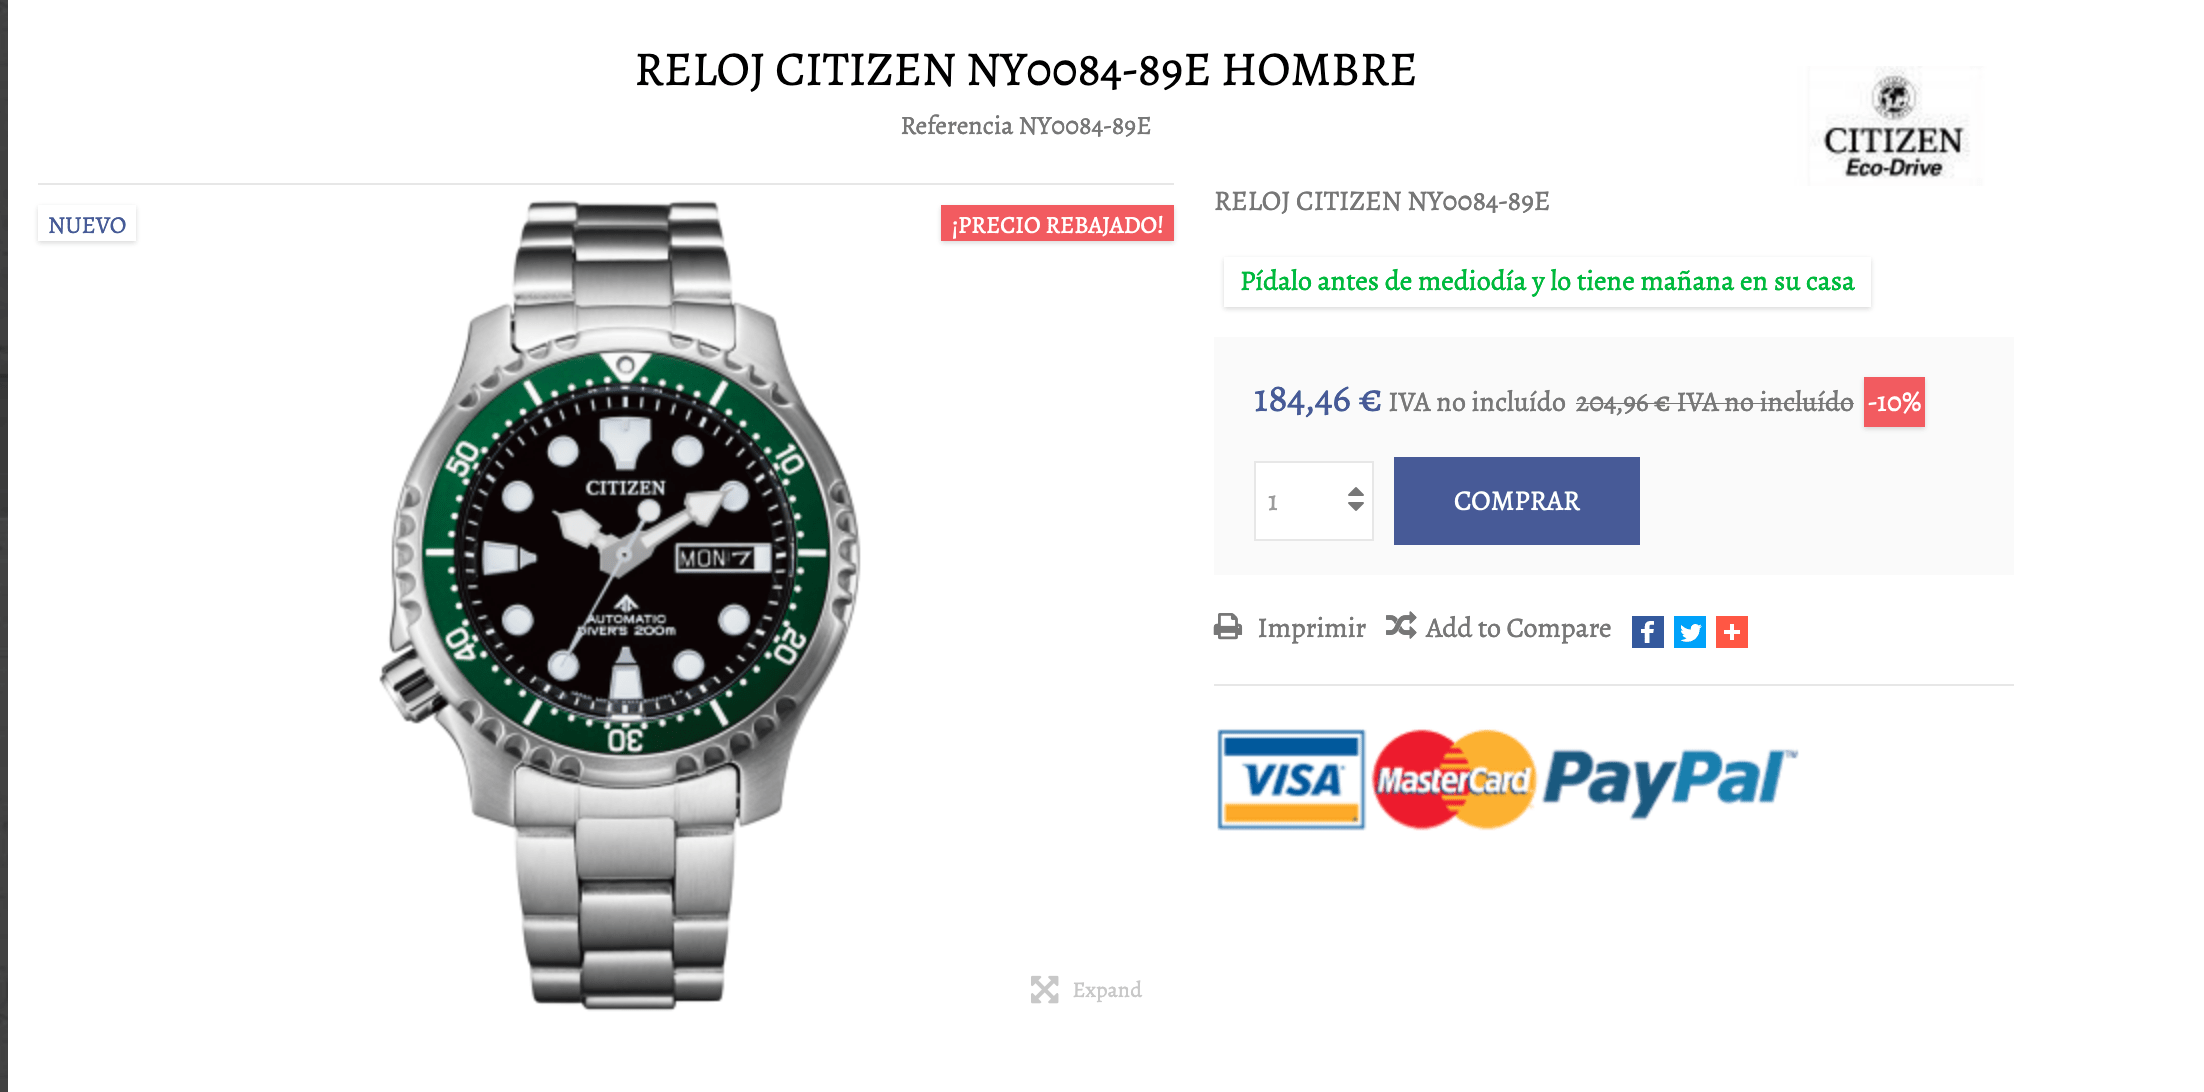The height and width of the screenshot is (1092, 2204).
Task: Open the Citizen Eco-Drive brand logo
Action: tap(1894, 127)
